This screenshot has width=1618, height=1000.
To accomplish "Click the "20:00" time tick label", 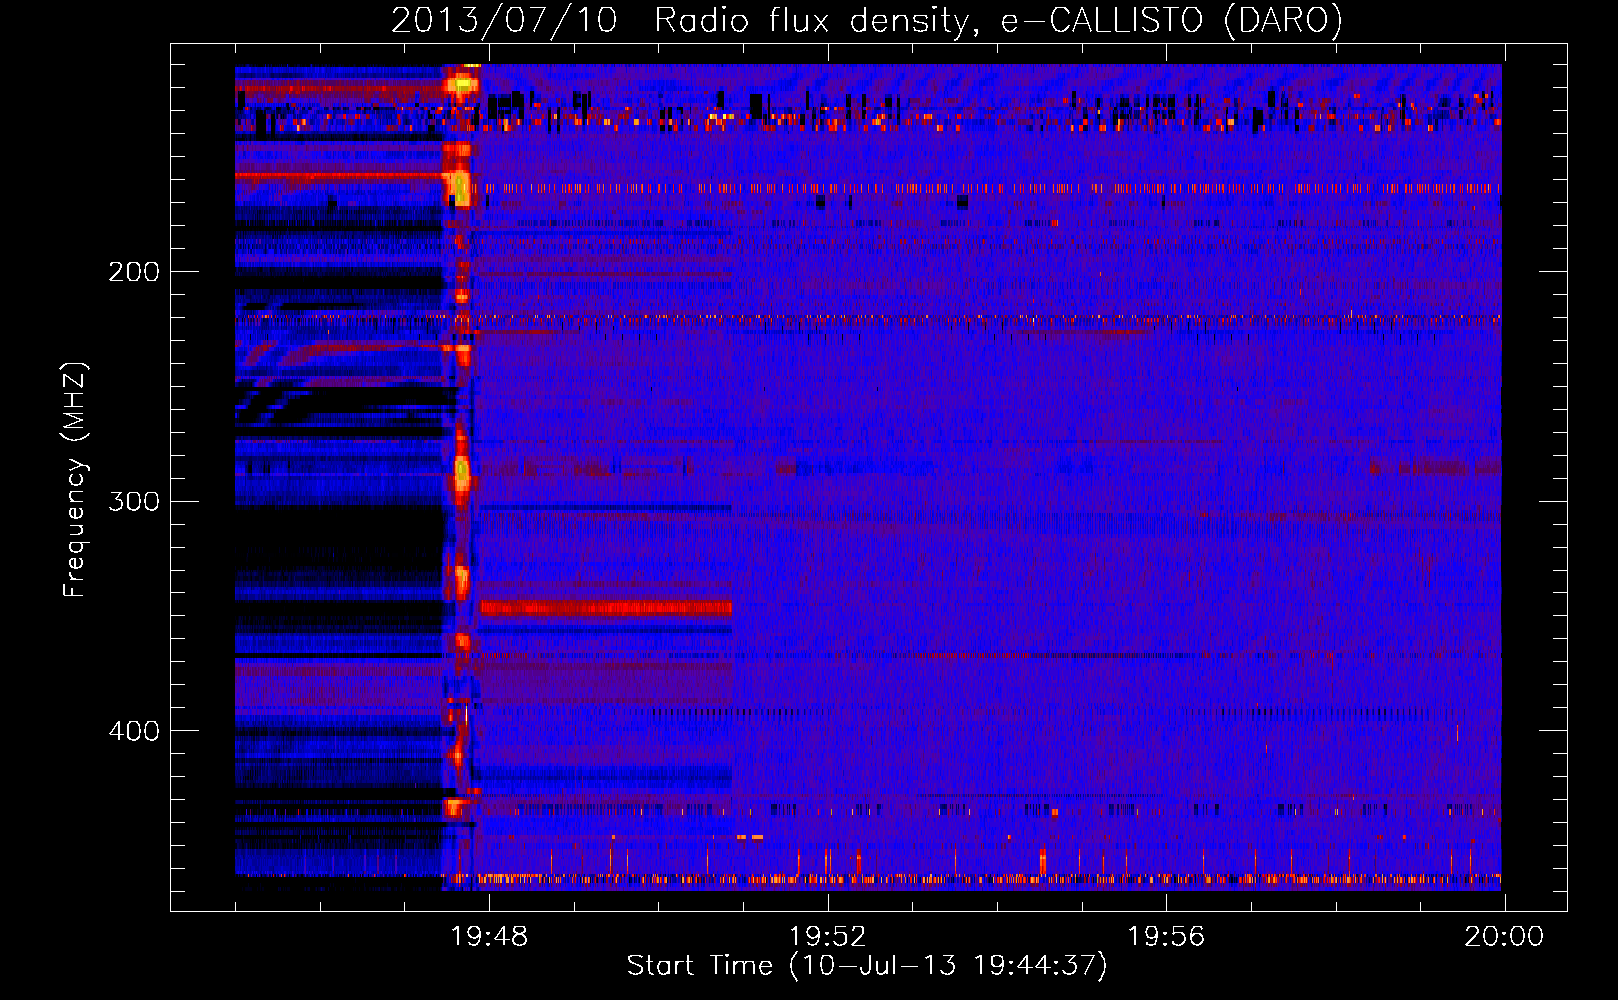I will (x=1504, y=936).
